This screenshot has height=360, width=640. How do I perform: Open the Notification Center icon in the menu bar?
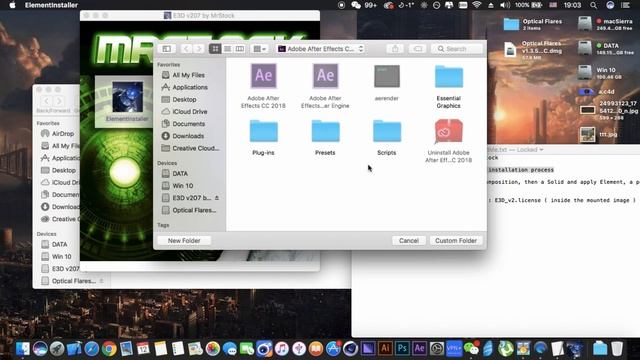(x=625, y=5)
